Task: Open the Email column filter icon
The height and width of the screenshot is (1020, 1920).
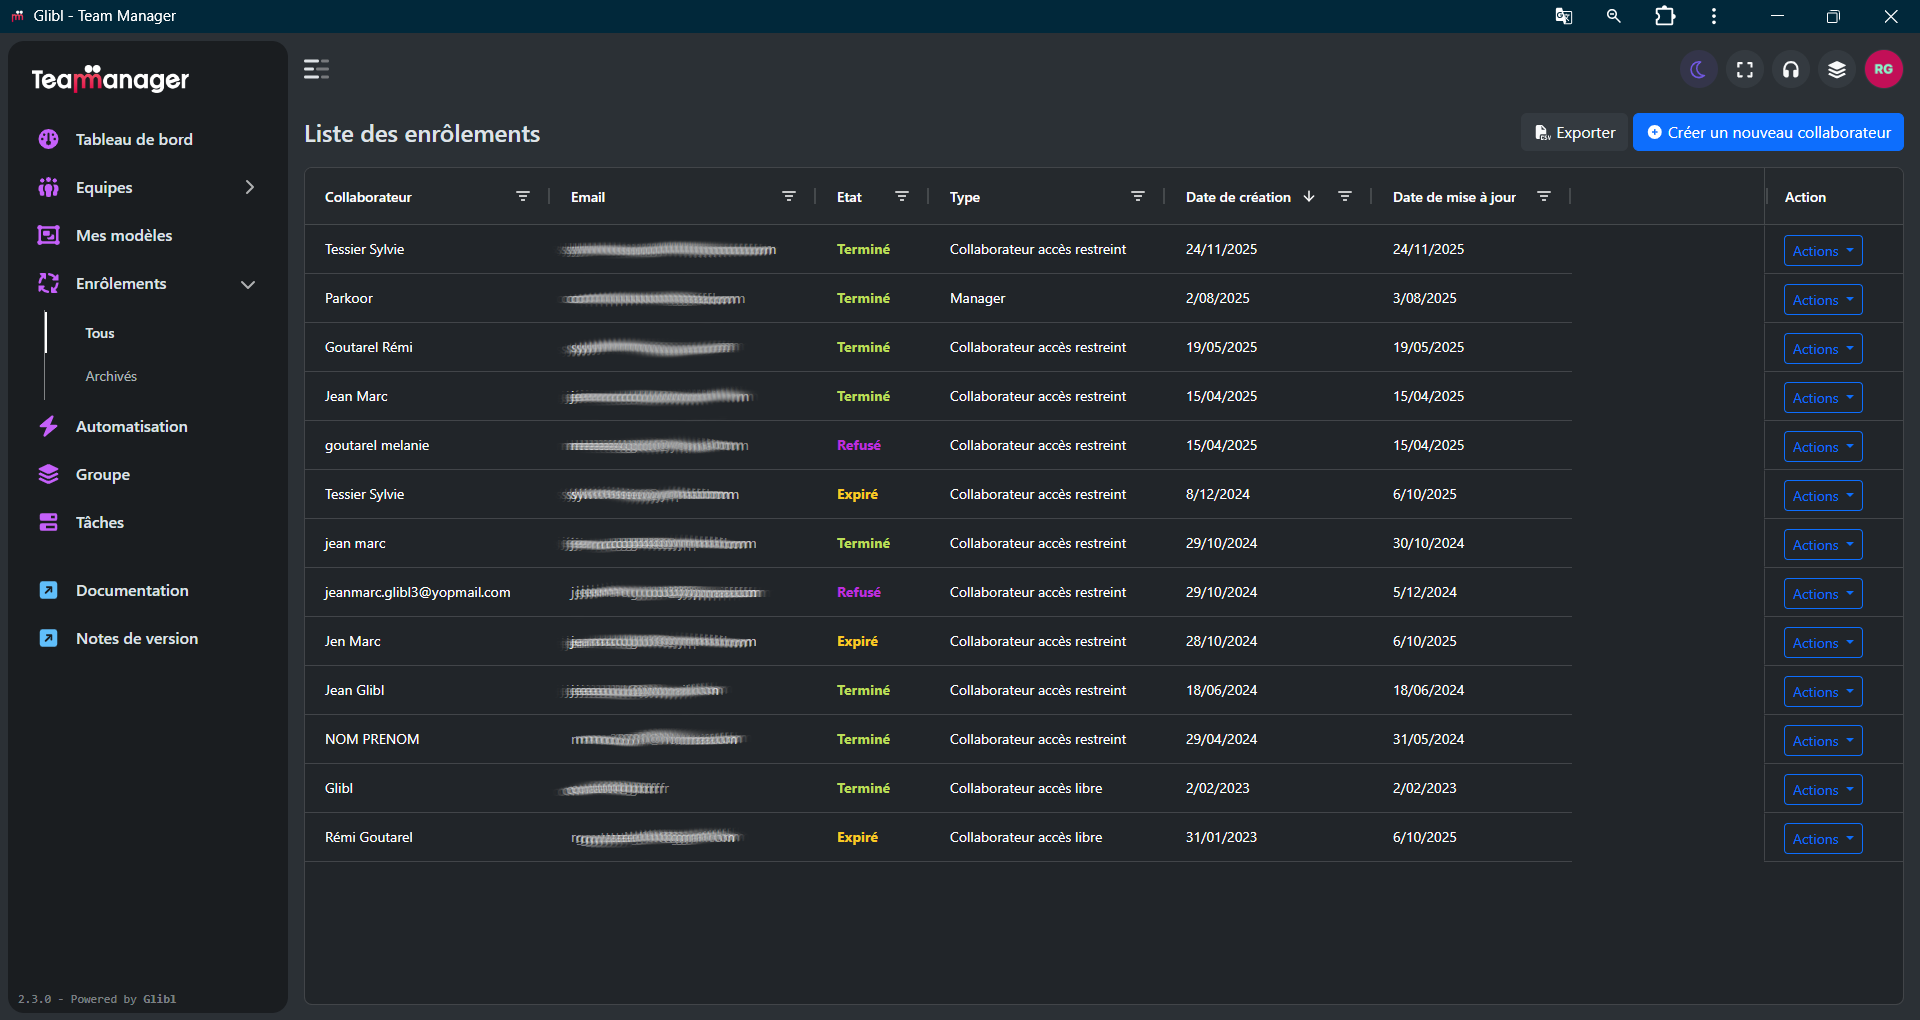Action: click(789, 197)
